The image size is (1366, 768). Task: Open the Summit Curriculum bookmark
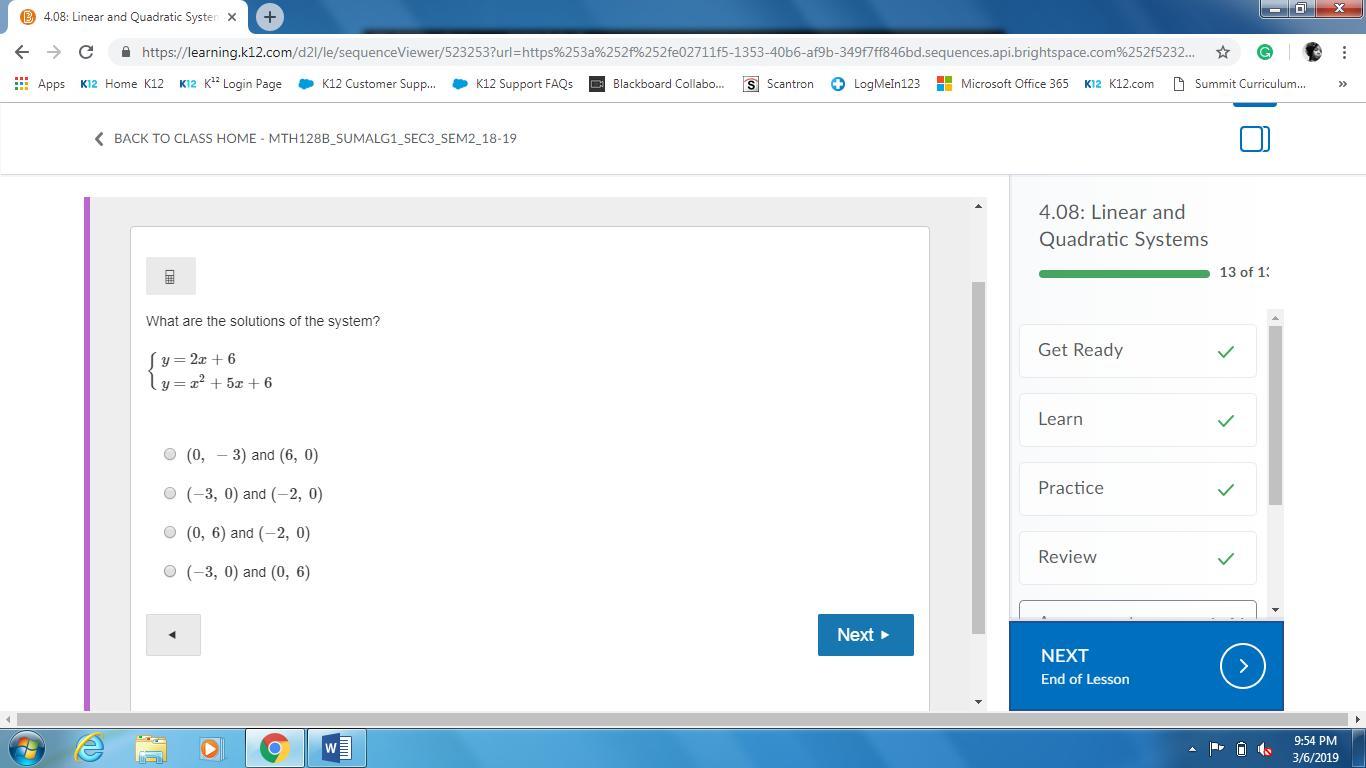[x=1239, y=84]
